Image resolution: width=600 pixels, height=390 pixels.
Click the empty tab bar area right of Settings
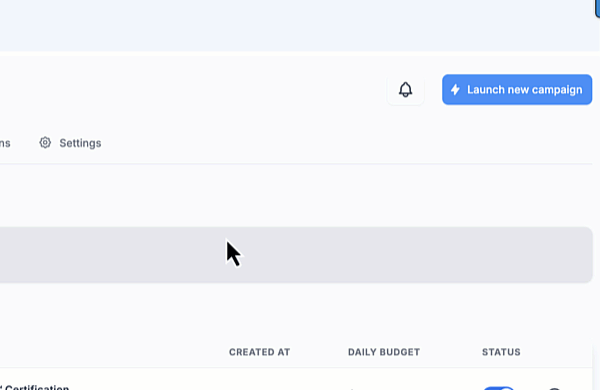344,143
